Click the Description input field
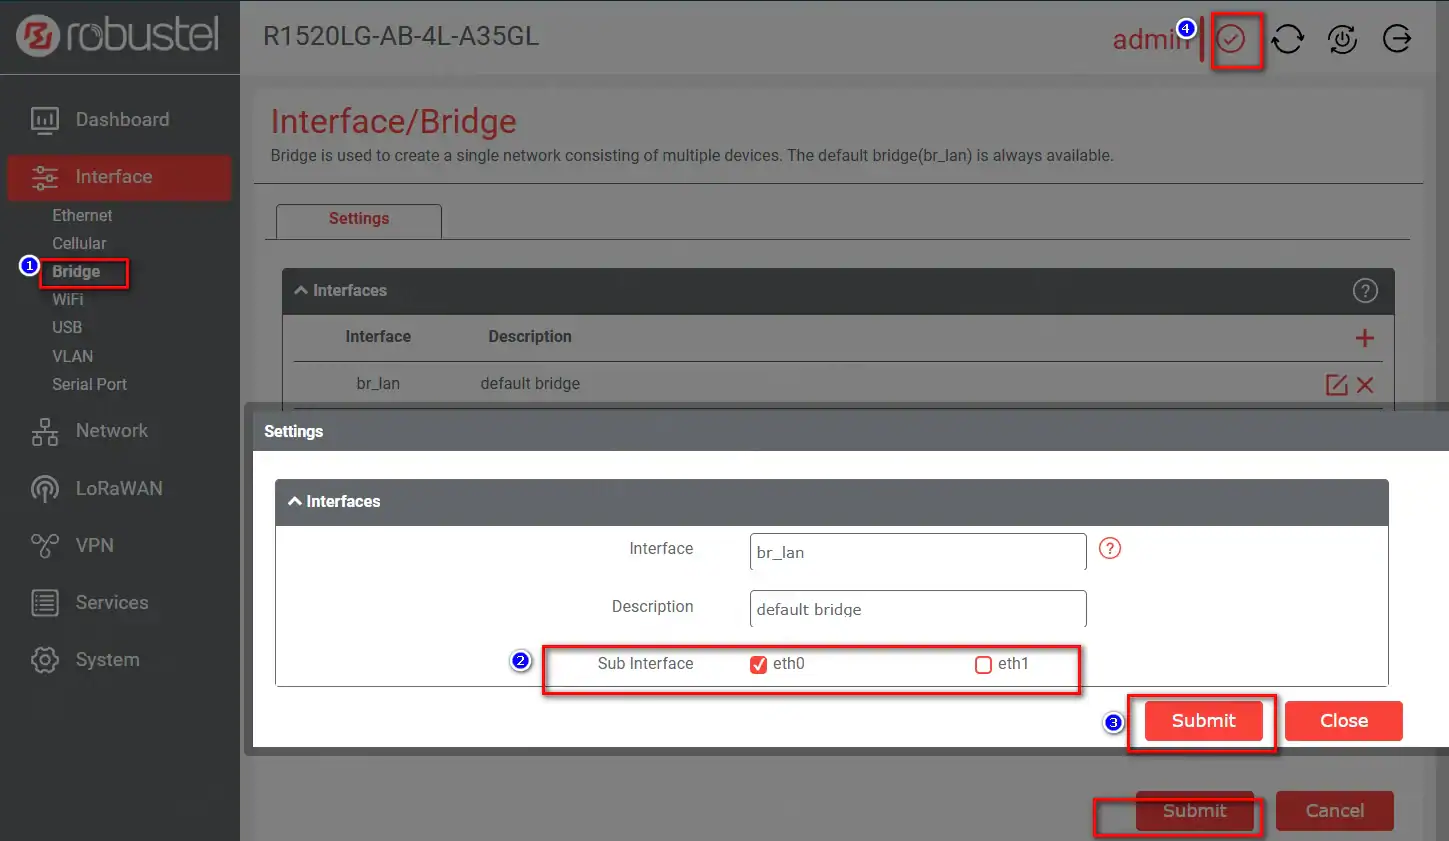This screenshot has height=841, width=1449. tap(917, 609)
